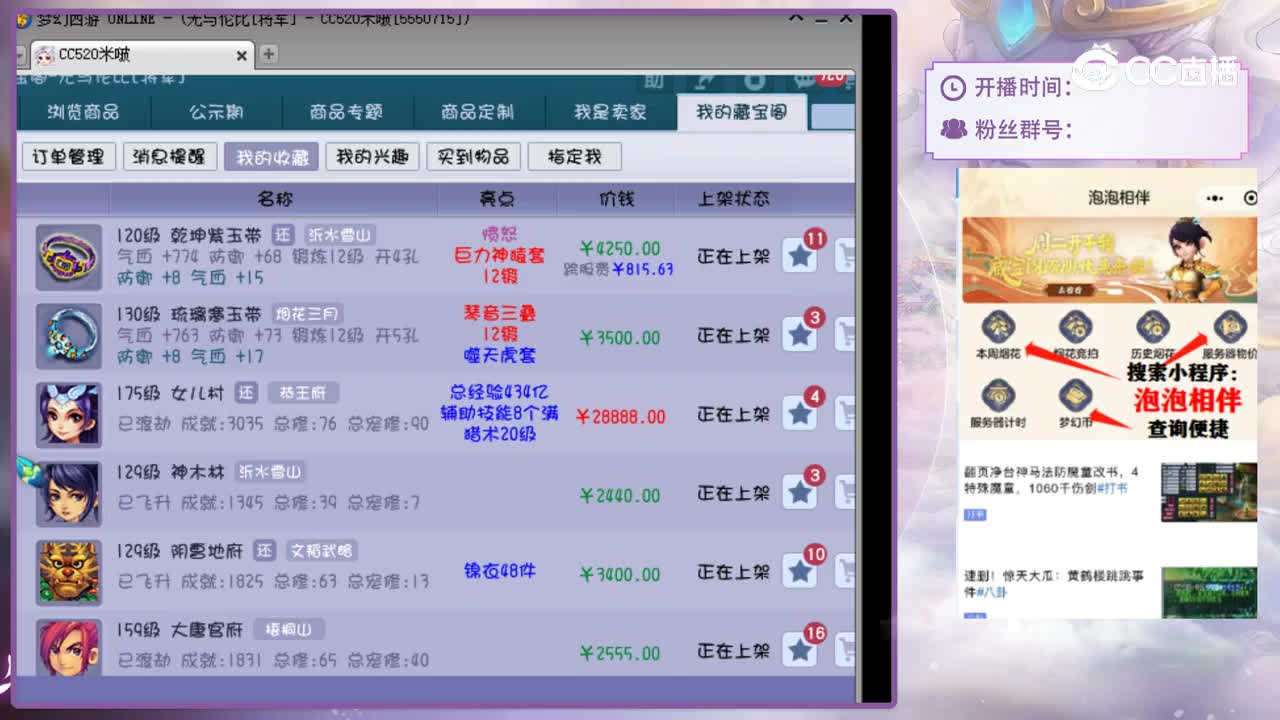1280x720 pixels.
Task: Open the 打书 article thumbnail
Action: (x=1208, y=492)
